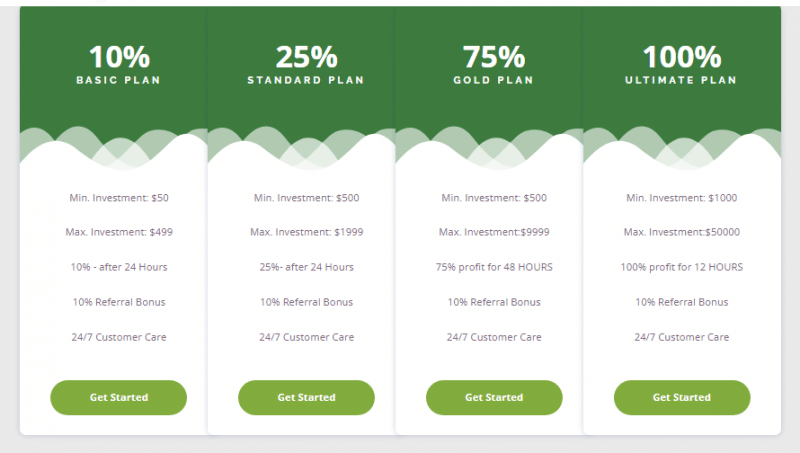Click the 10% - after 24 Hours text
Screen dimensions: 800x453
[119, 267]
